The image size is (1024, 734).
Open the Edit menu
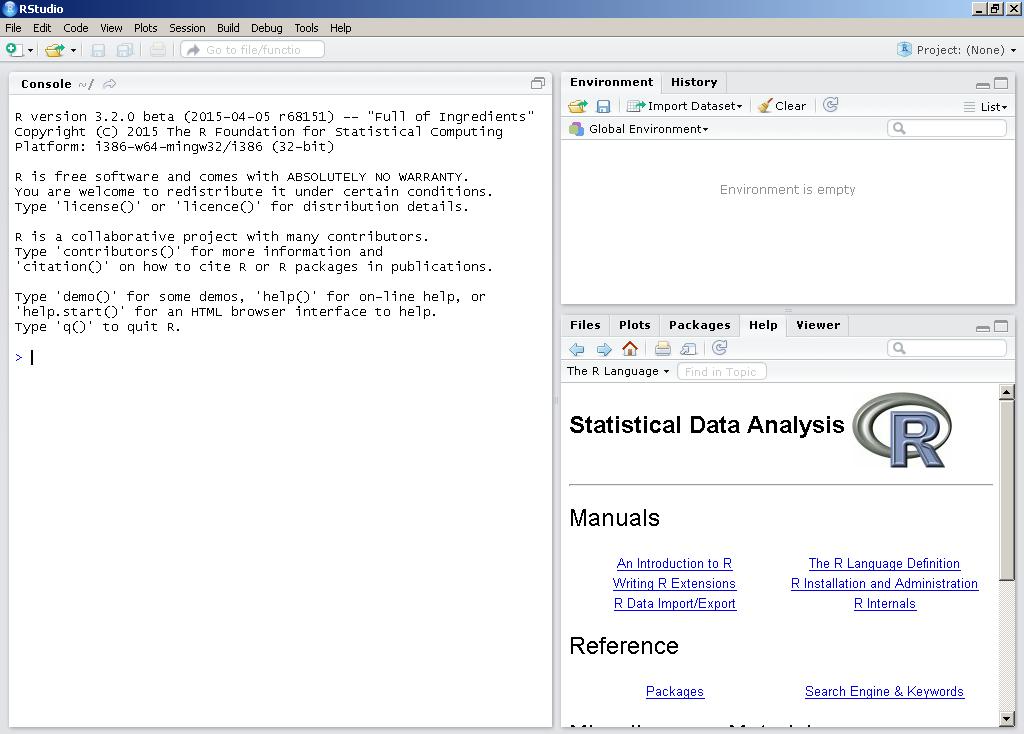42,28
